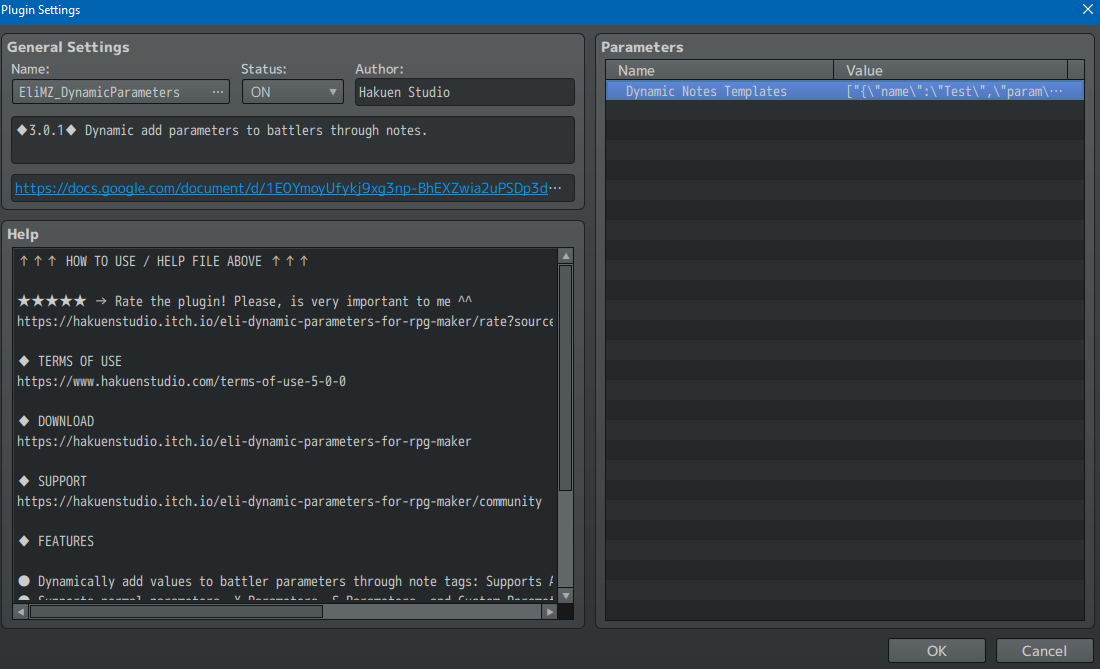Click the DOWNLOAD heading in Help
This screenshot has height=669, width=1100.
(x=65, y=421)
